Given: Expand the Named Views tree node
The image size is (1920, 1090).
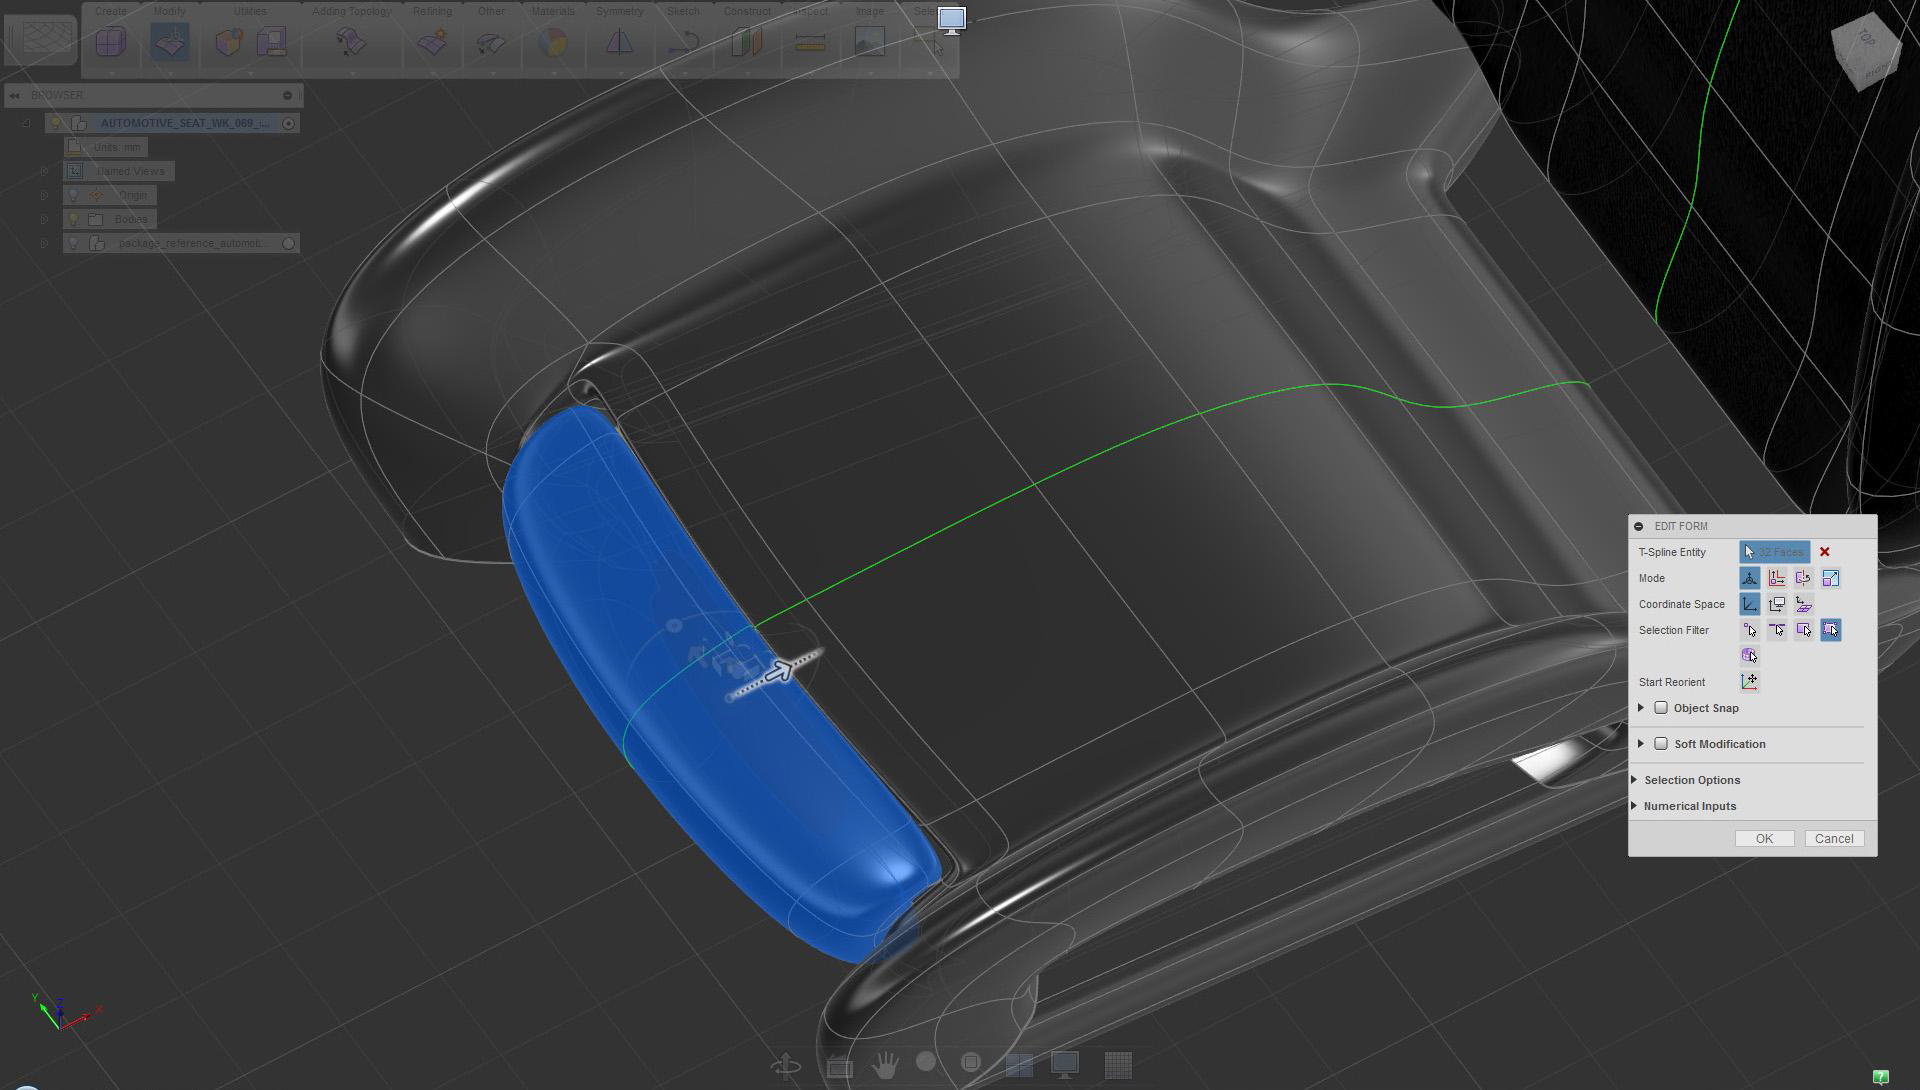Looking at the screenshot, I should [44, 171].
